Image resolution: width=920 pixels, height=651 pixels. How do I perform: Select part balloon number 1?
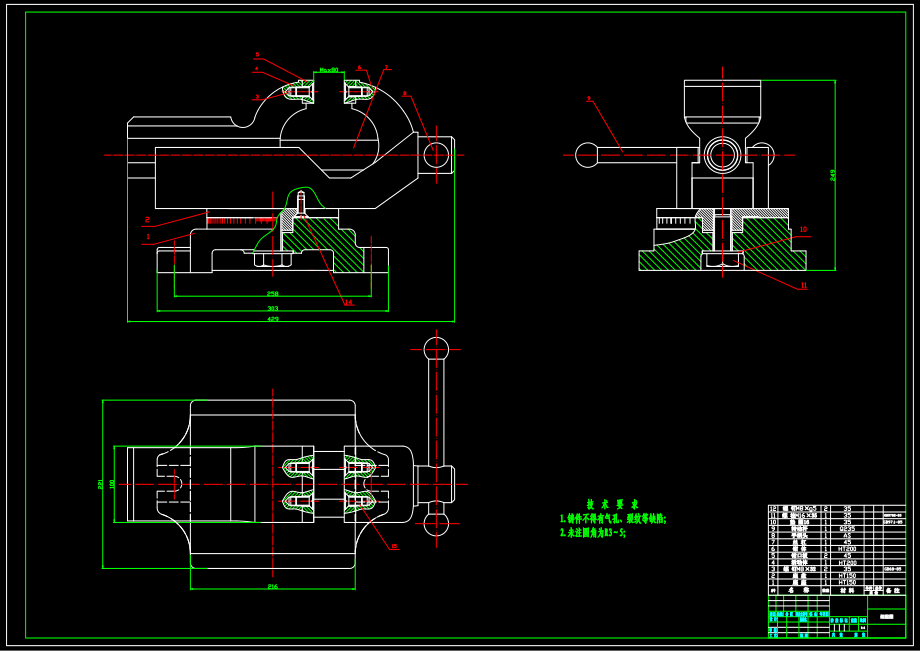click(x=148, y=237)
